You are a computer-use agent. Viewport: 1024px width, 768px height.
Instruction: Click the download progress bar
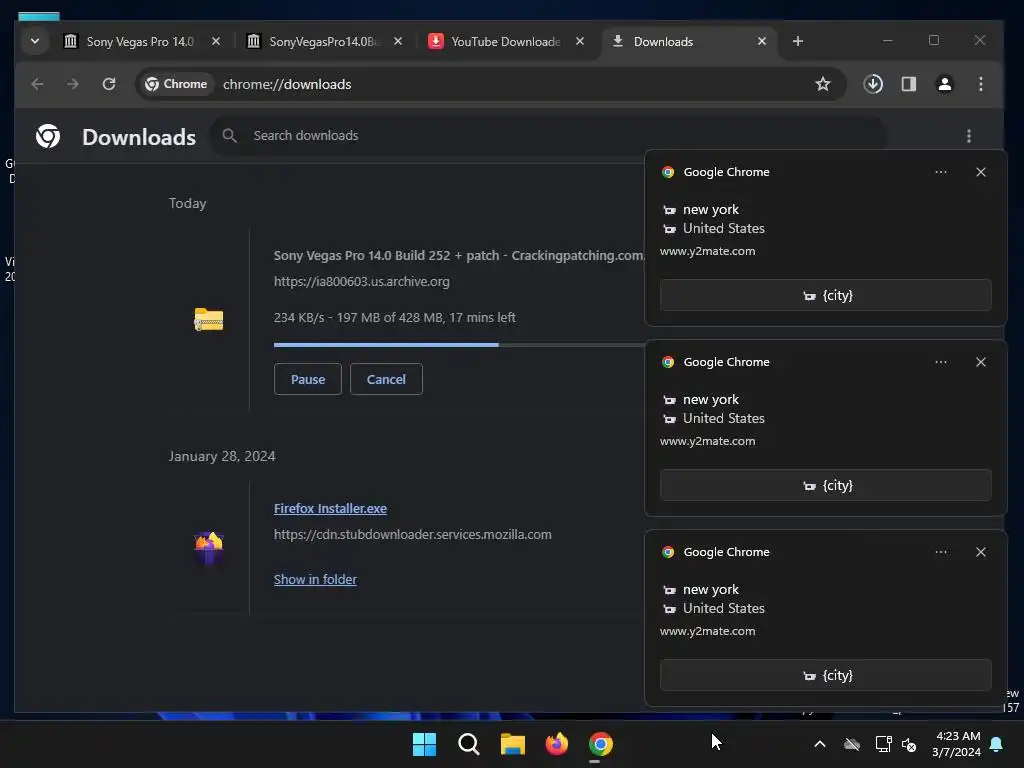point(459,345)
